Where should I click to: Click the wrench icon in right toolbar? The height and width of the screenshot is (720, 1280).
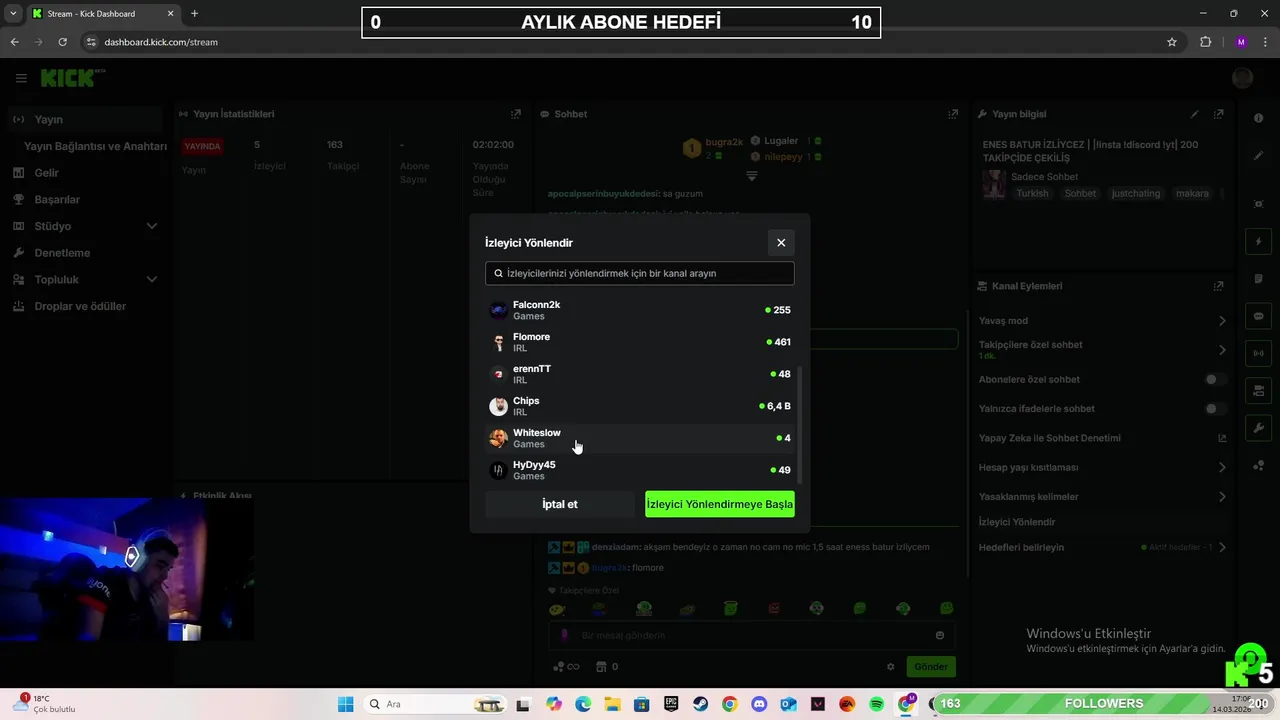pyautogui.click(x=1258, y=428)
